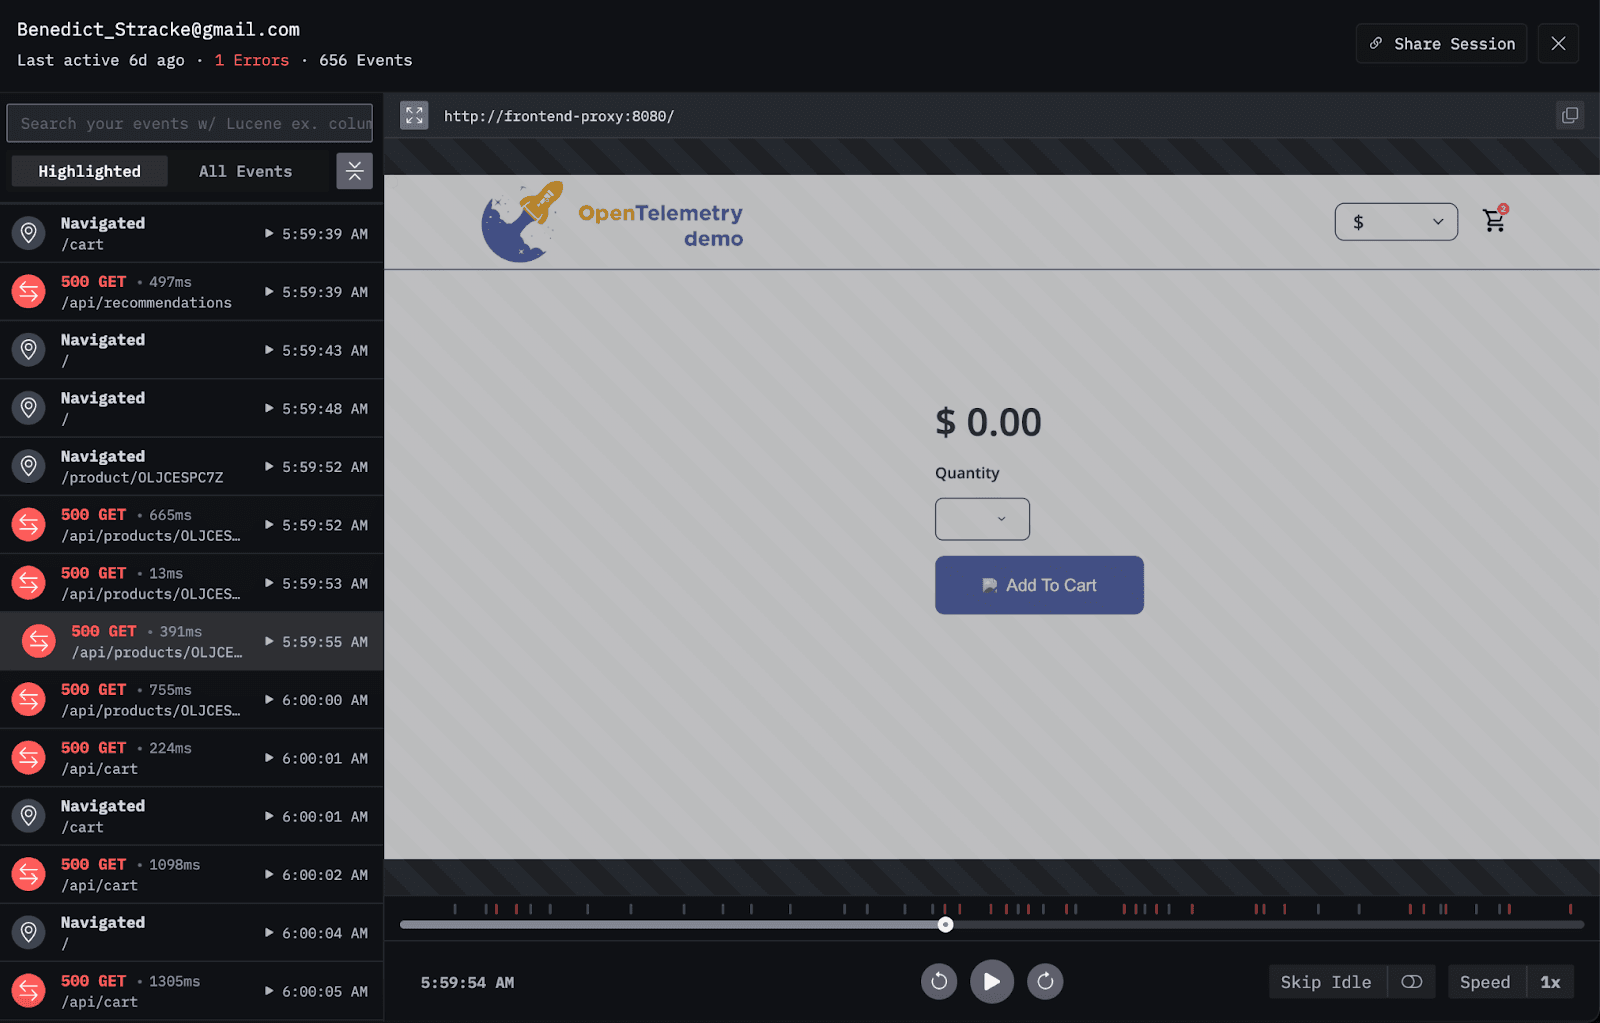The height and width of the screenshot is (1023, 1600).
Task: Click the Share Session button
Action: 1440,44
